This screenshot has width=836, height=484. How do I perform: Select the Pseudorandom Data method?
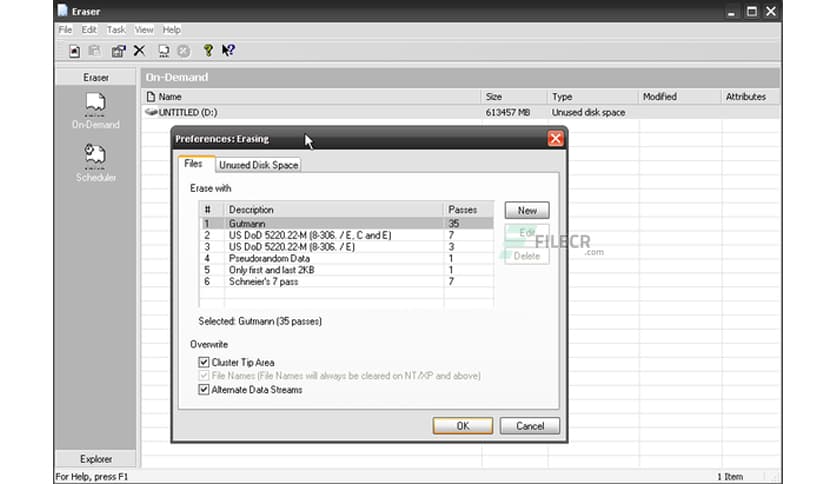click(x=347, y=259)
